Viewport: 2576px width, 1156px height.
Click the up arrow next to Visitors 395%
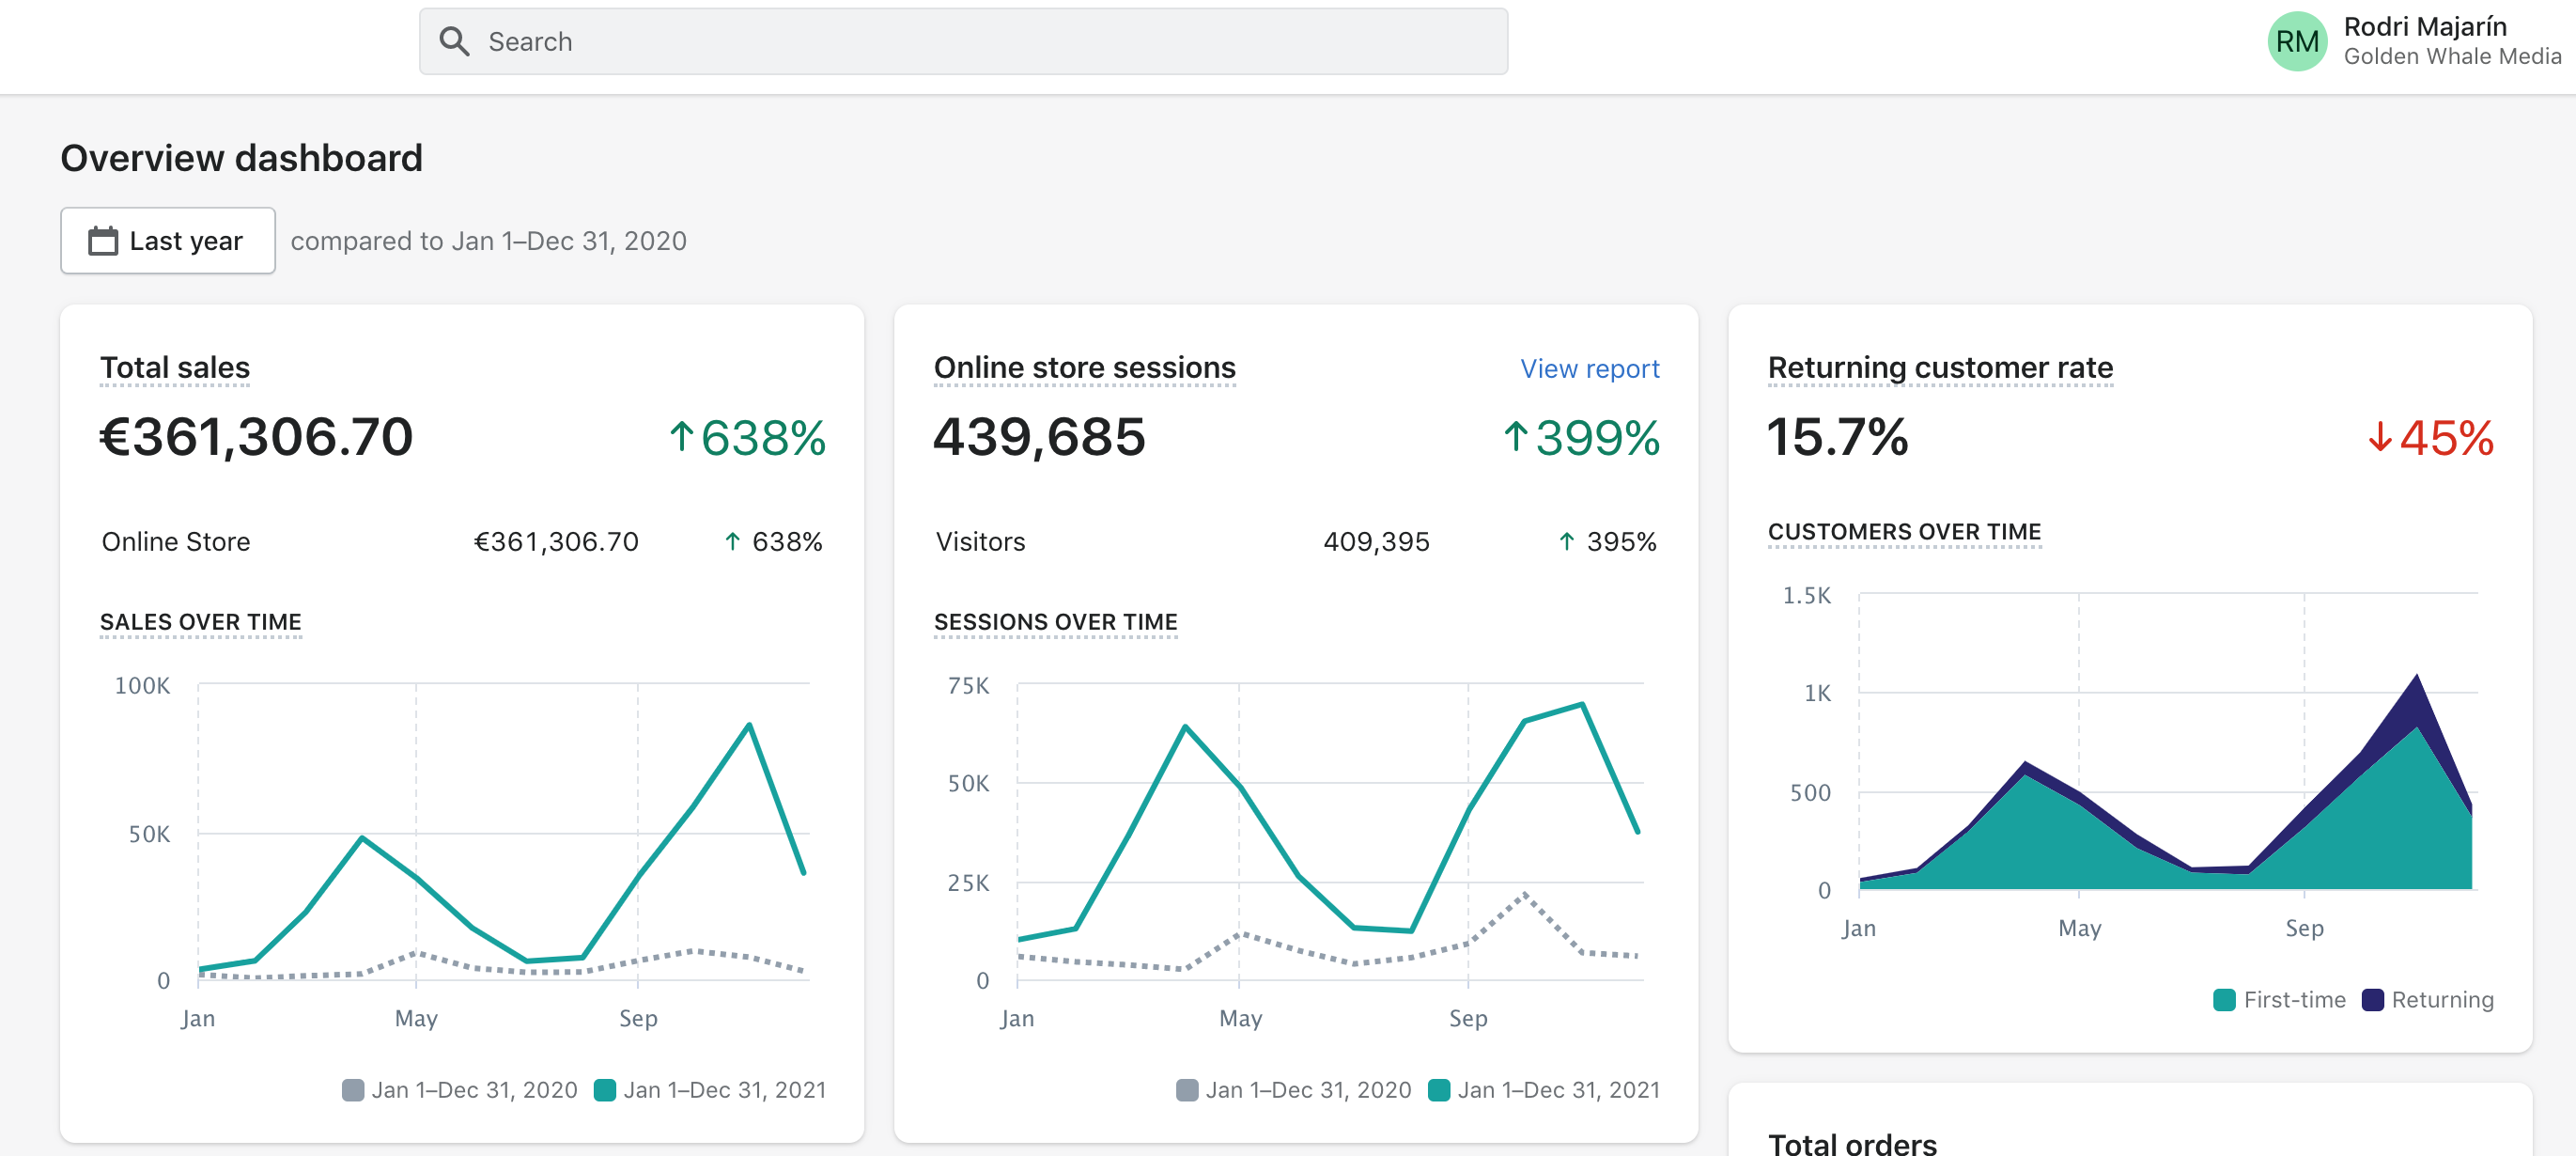pyautogui.click(x=1566, y=542)
